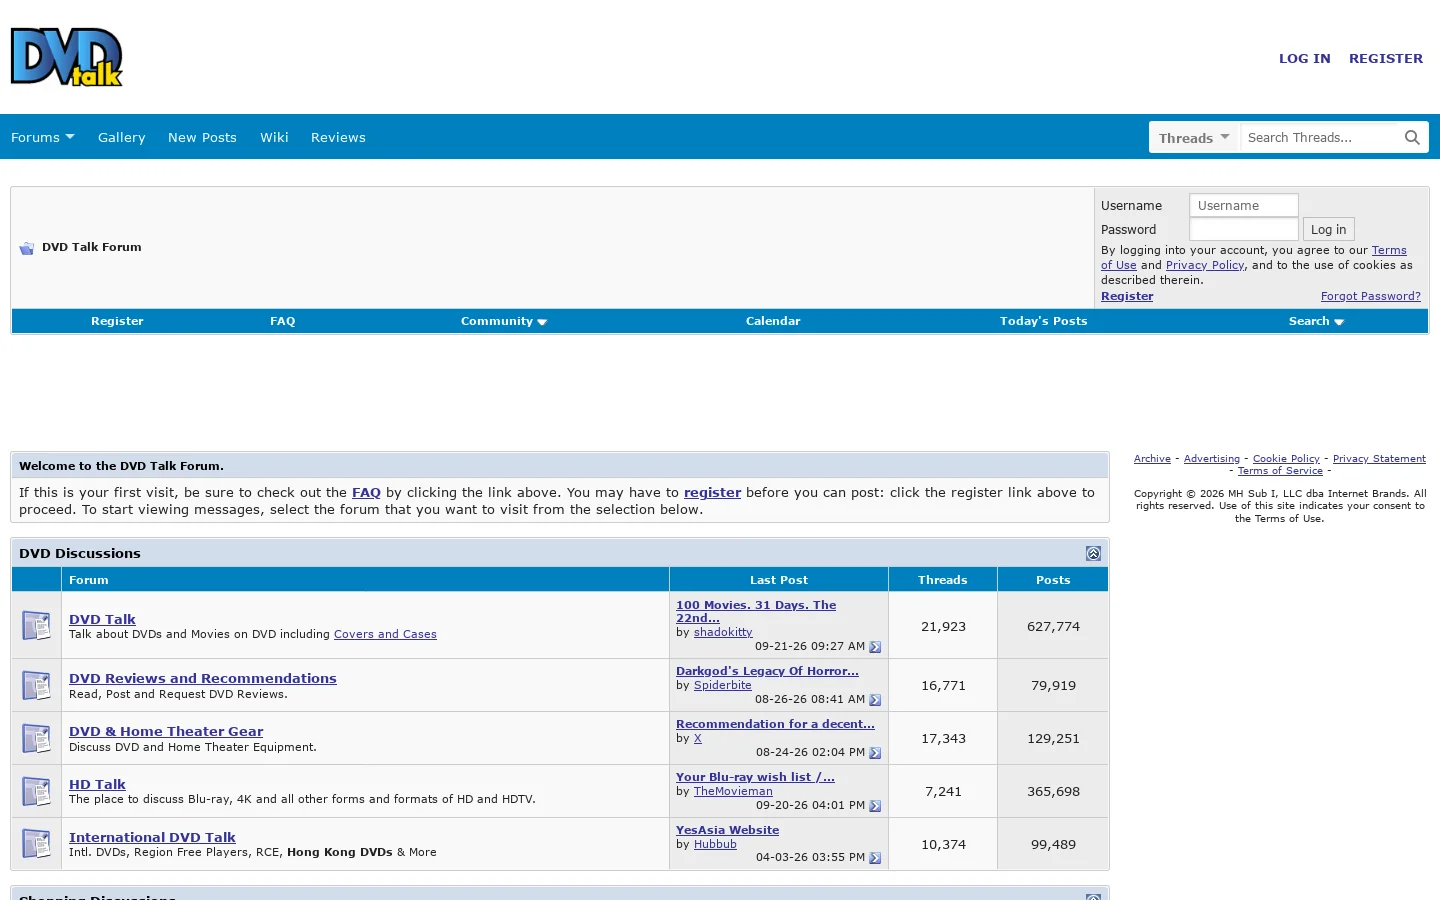The image size is (1440, 900).
Task: Open the DVD Talk forum
Action: [102, 619]
